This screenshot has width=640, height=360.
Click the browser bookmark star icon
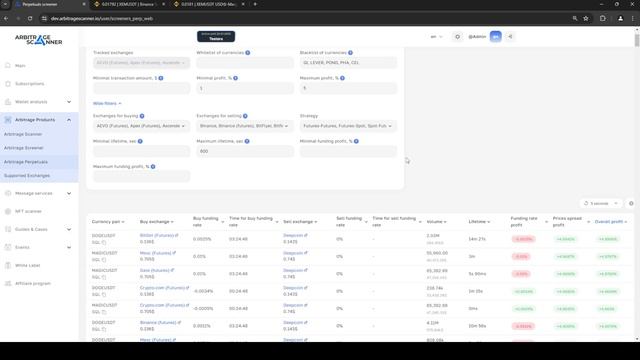point(586,18)
